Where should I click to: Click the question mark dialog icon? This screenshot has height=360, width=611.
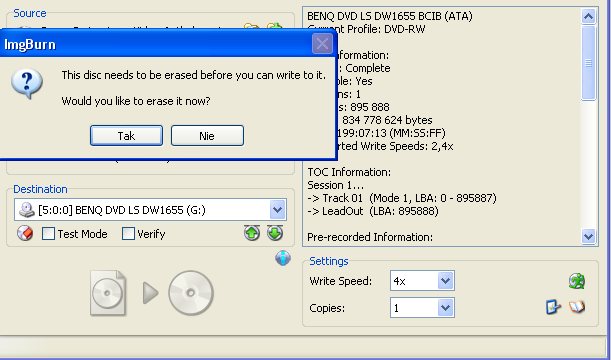26,83
